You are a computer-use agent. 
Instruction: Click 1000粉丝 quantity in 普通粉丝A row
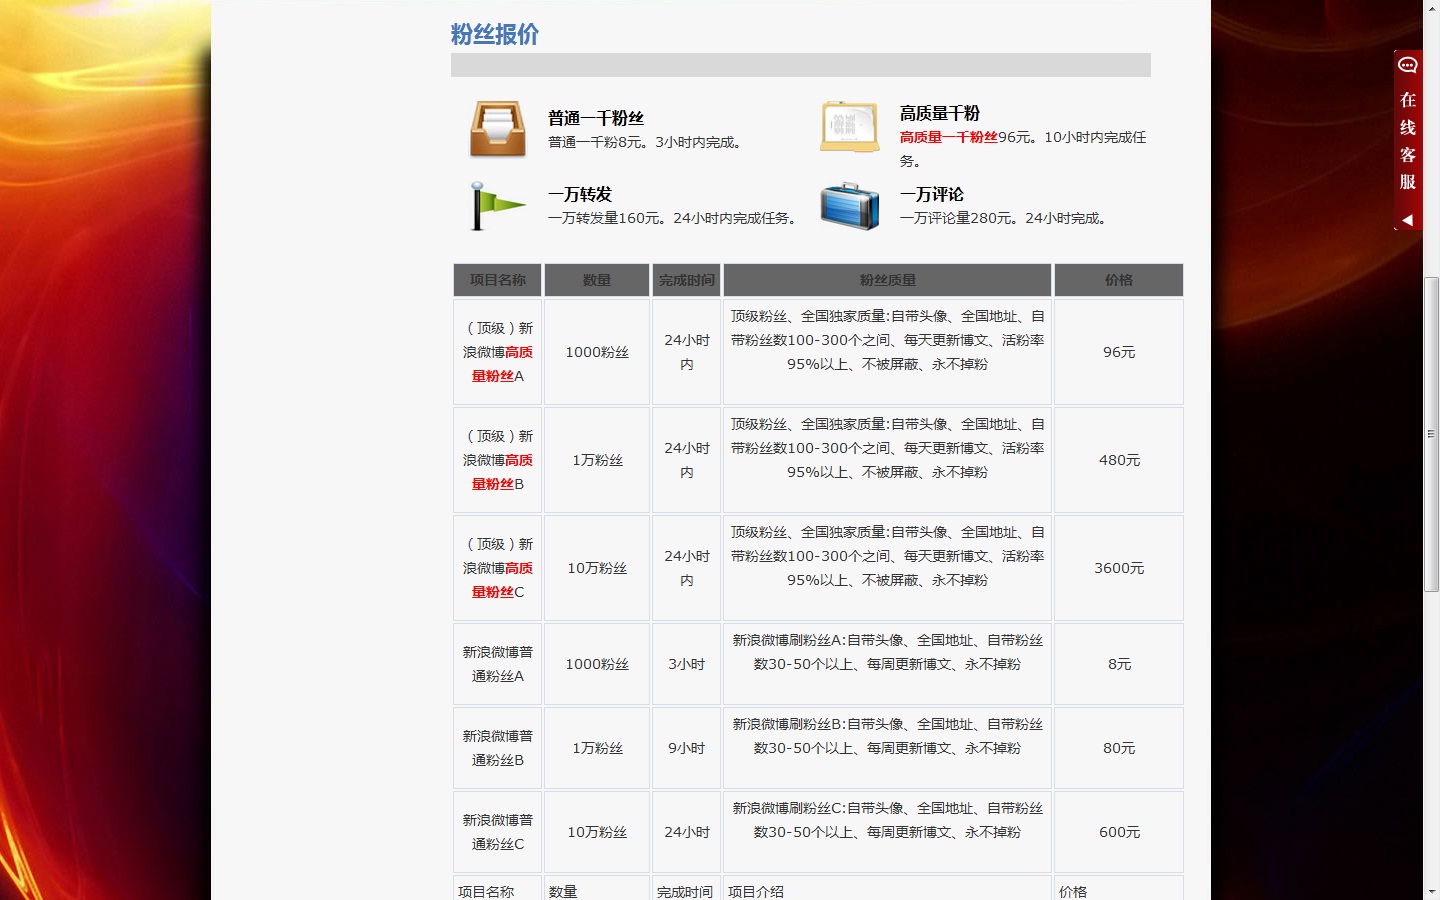pos(597,664)
